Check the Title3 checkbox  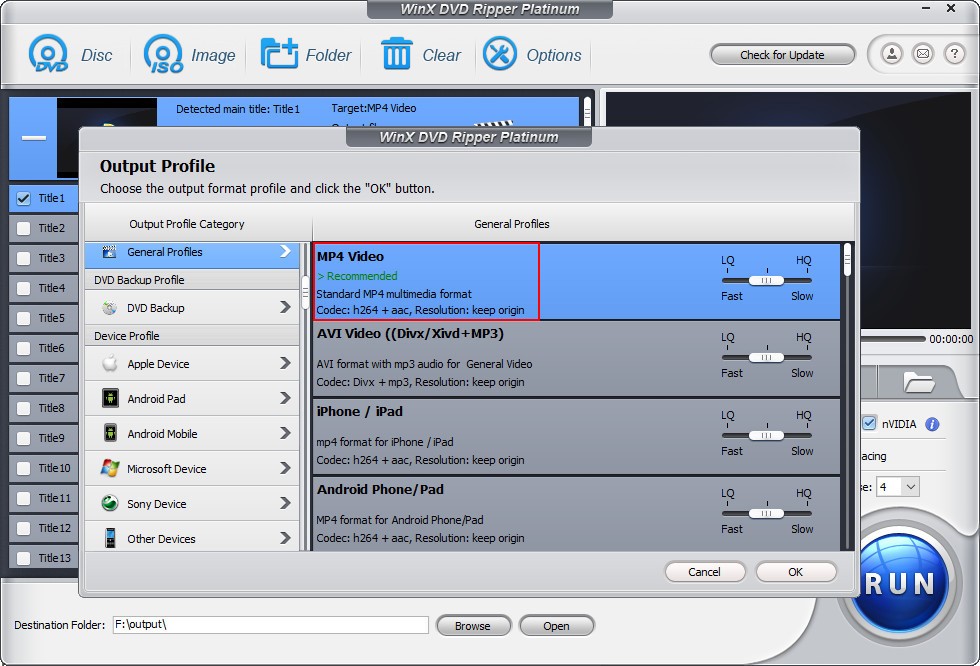[x=23, y=258]
